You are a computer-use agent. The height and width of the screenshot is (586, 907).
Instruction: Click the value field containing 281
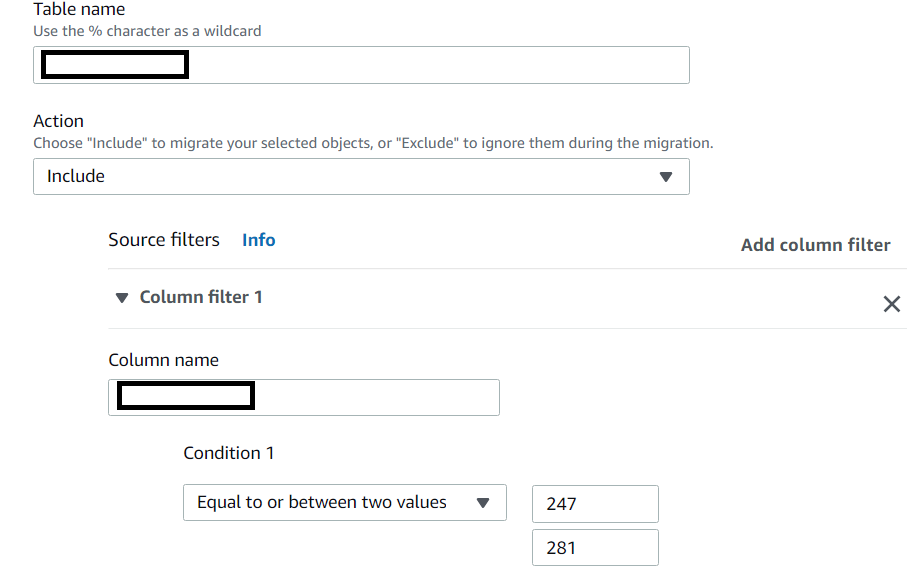point(595,548)
